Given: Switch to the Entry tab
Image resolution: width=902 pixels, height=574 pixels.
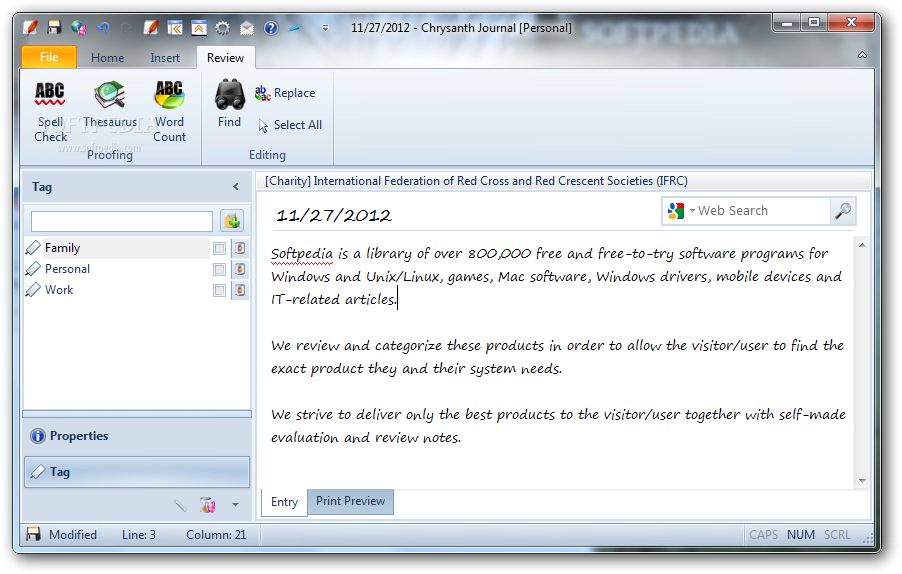Looking at the screenshot, I should pos(284,502).
